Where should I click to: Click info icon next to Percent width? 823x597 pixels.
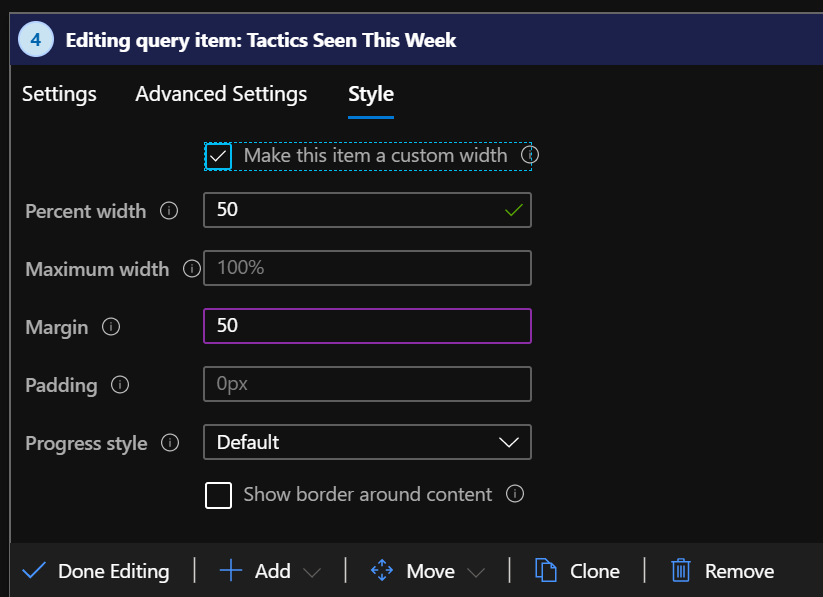click(169, 211)
